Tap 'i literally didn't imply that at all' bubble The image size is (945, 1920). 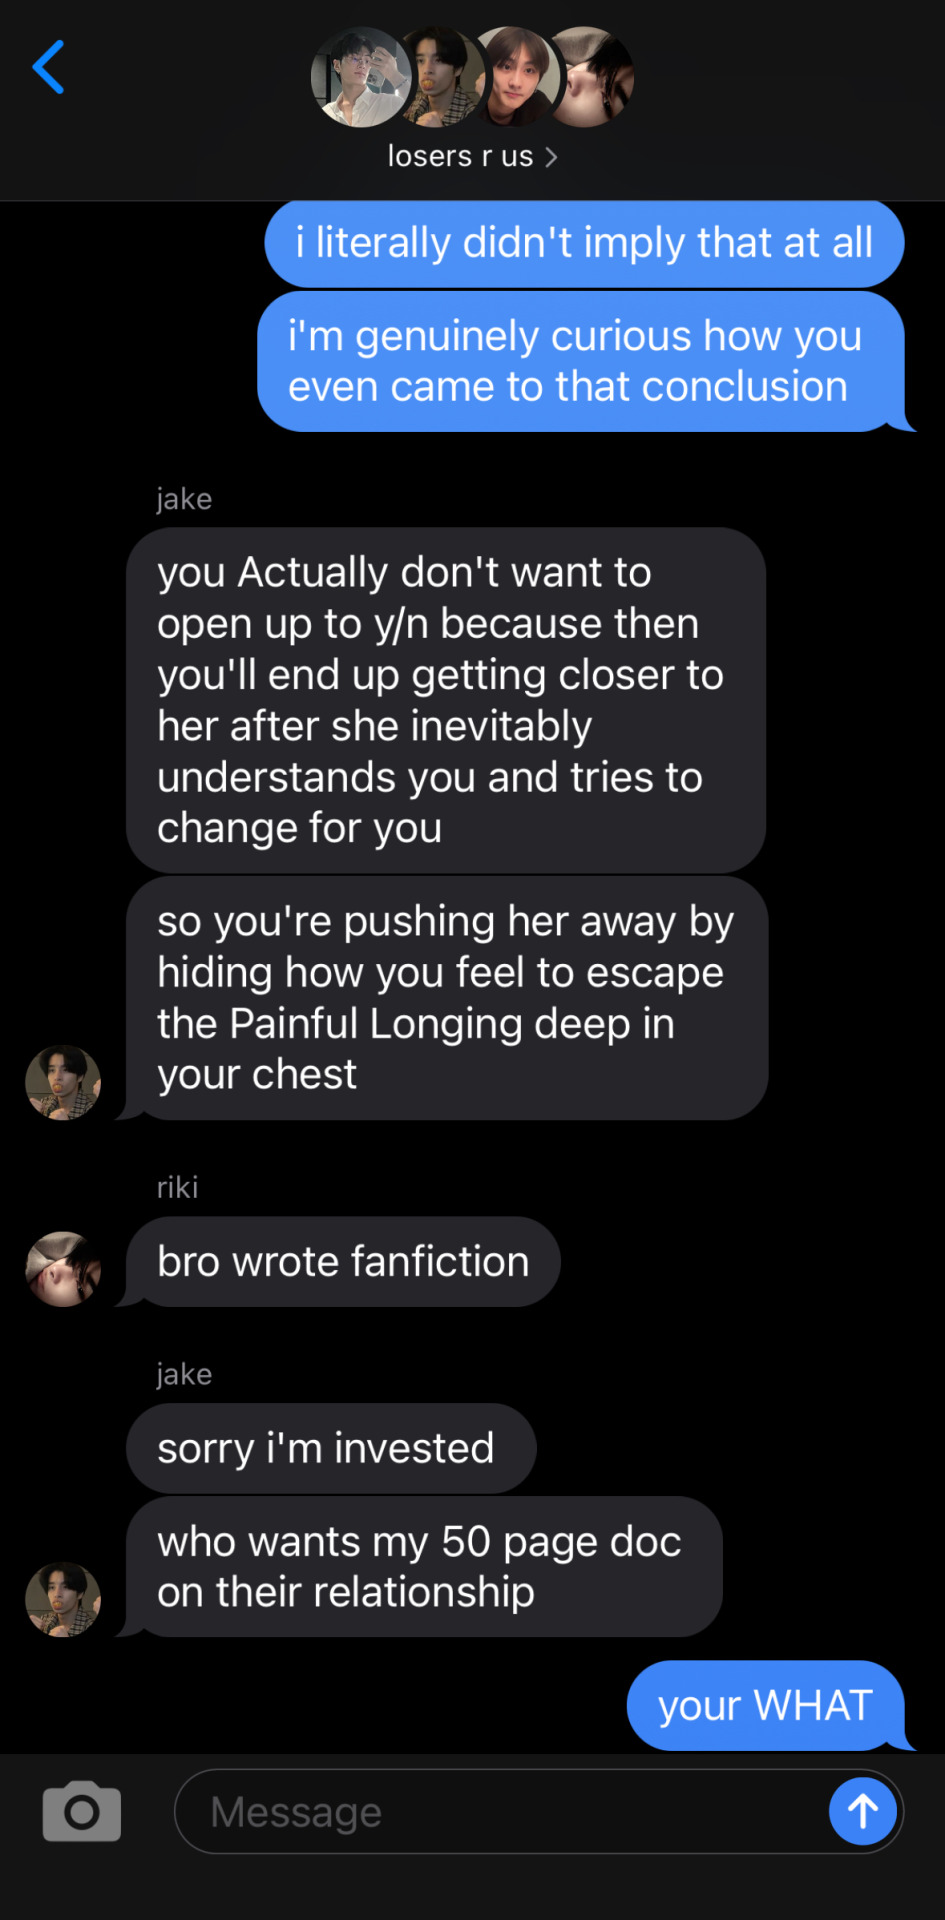[x=584, y=243]
